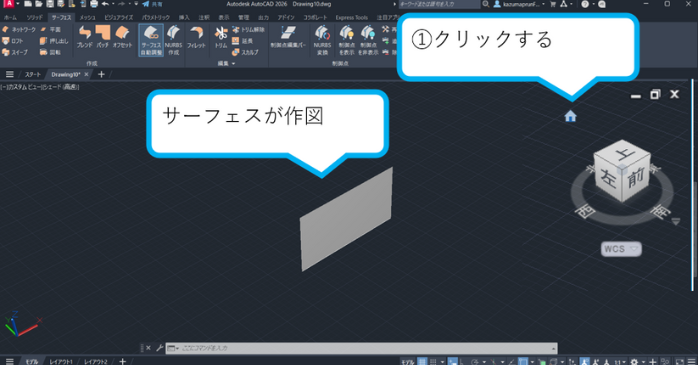Toggle snap mode in the status bar

433,361
